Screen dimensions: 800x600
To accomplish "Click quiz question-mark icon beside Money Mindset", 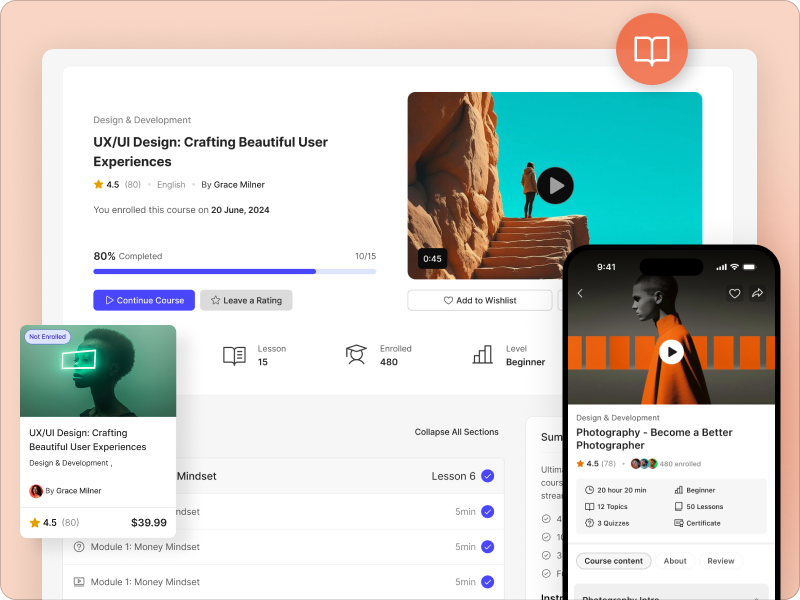I will click(x=79, y=546).
